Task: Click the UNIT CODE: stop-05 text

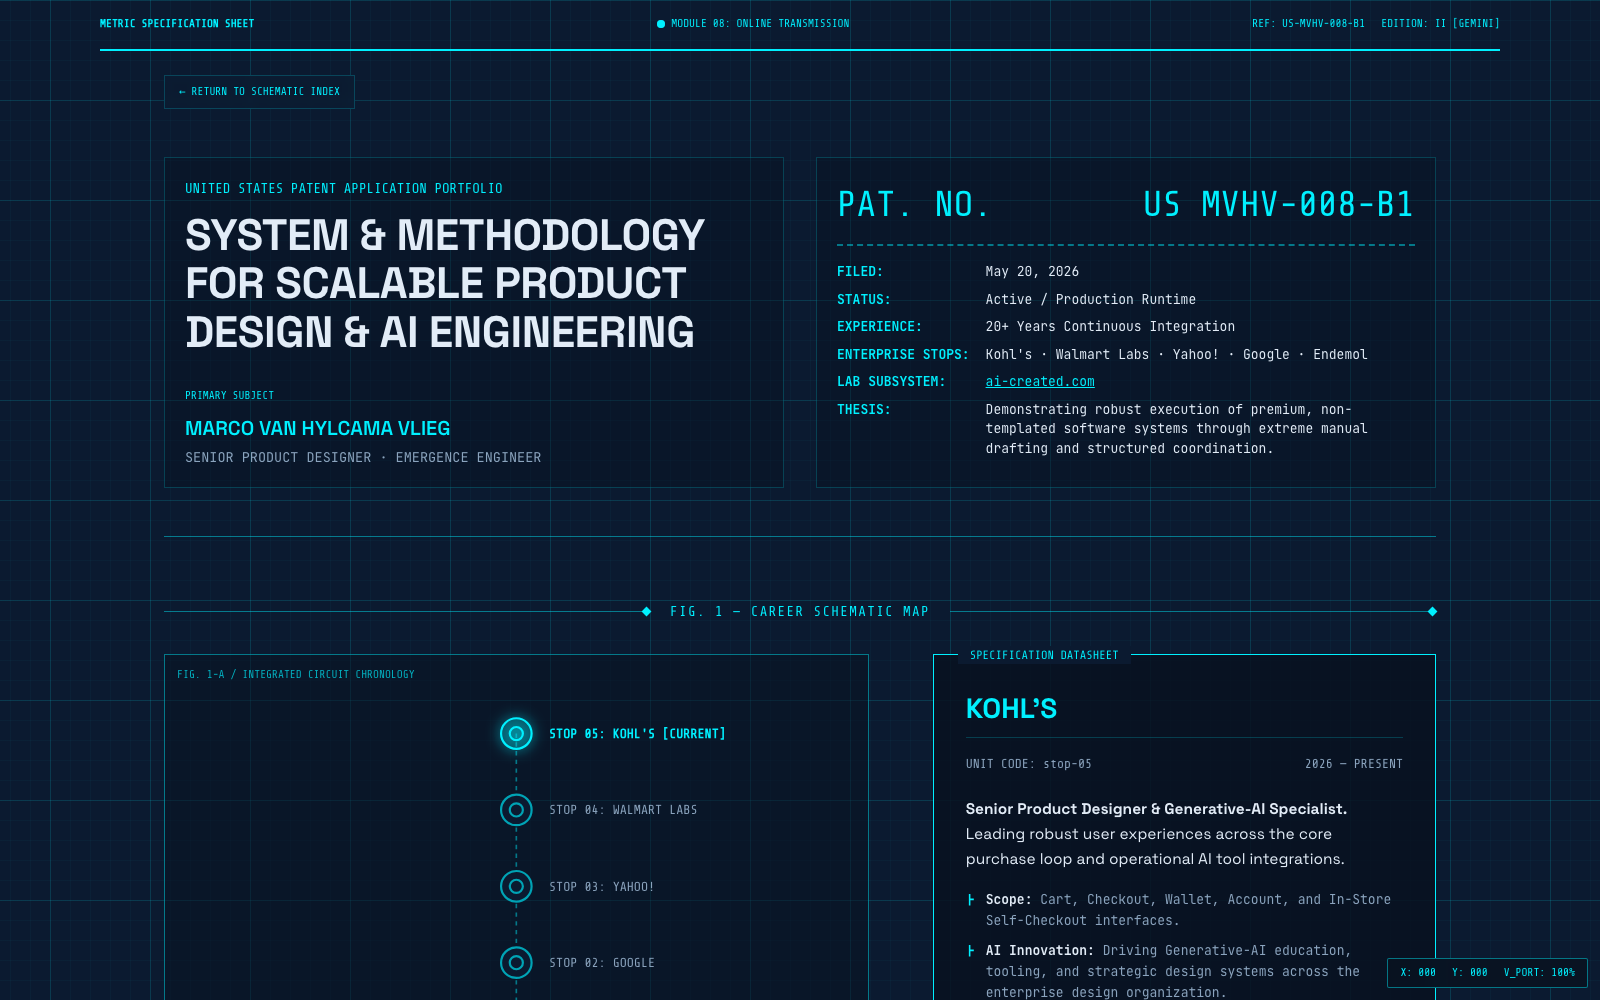Action: 1029,764
